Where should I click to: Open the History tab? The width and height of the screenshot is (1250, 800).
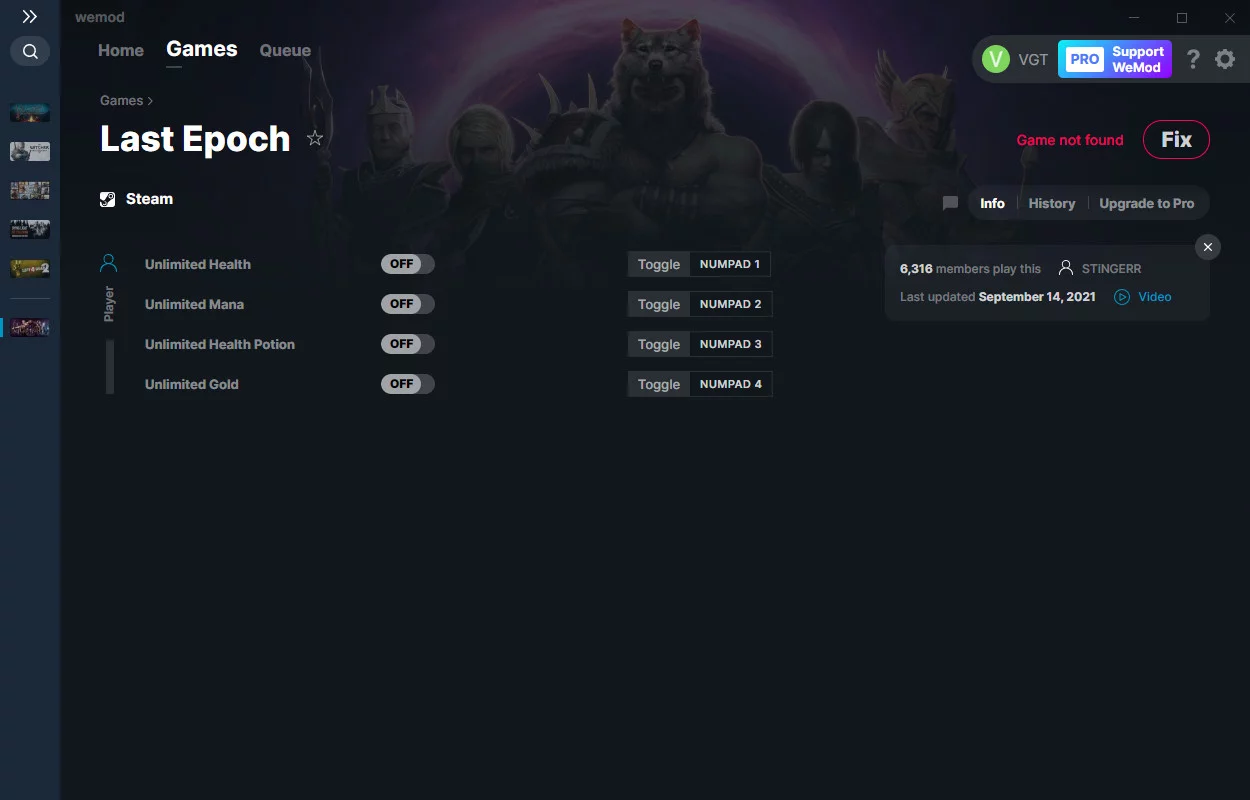[x=1052, y=203]
